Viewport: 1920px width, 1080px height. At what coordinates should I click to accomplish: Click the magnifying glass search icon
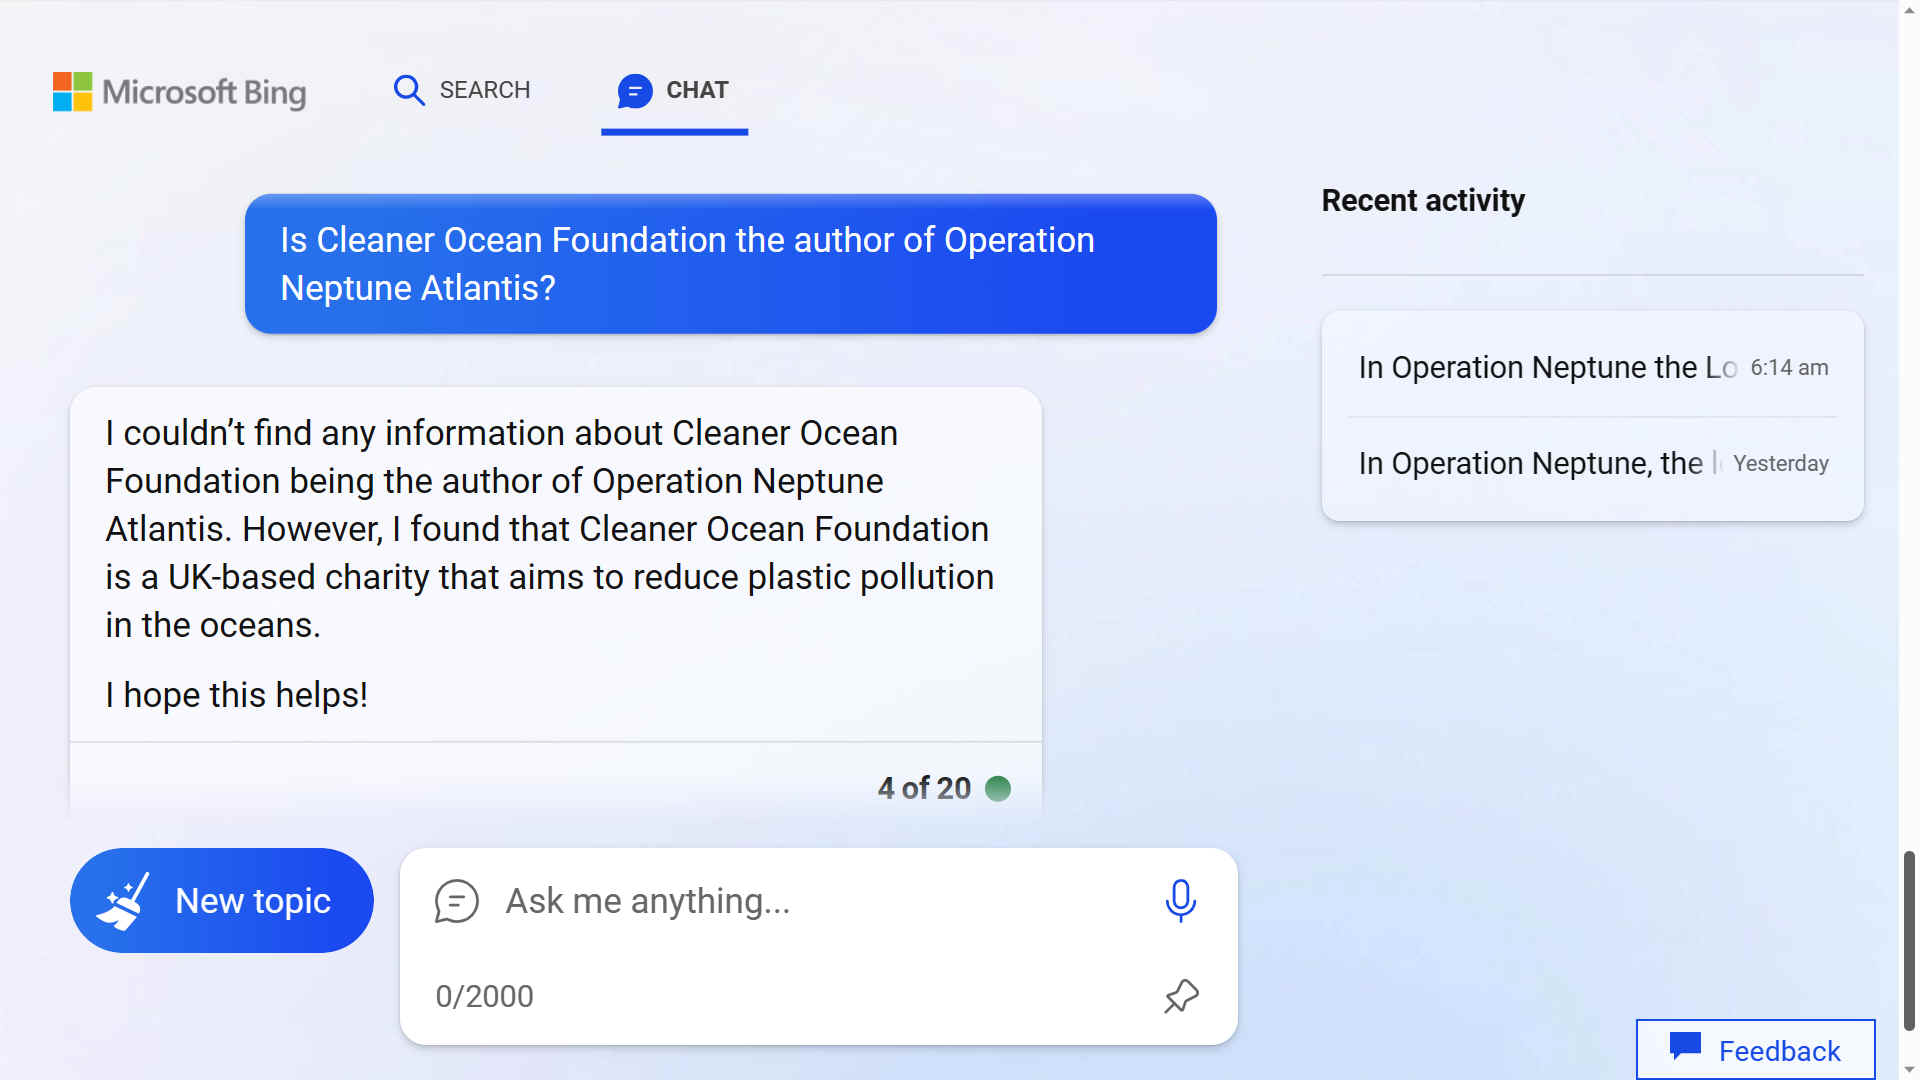pos(409,90)
